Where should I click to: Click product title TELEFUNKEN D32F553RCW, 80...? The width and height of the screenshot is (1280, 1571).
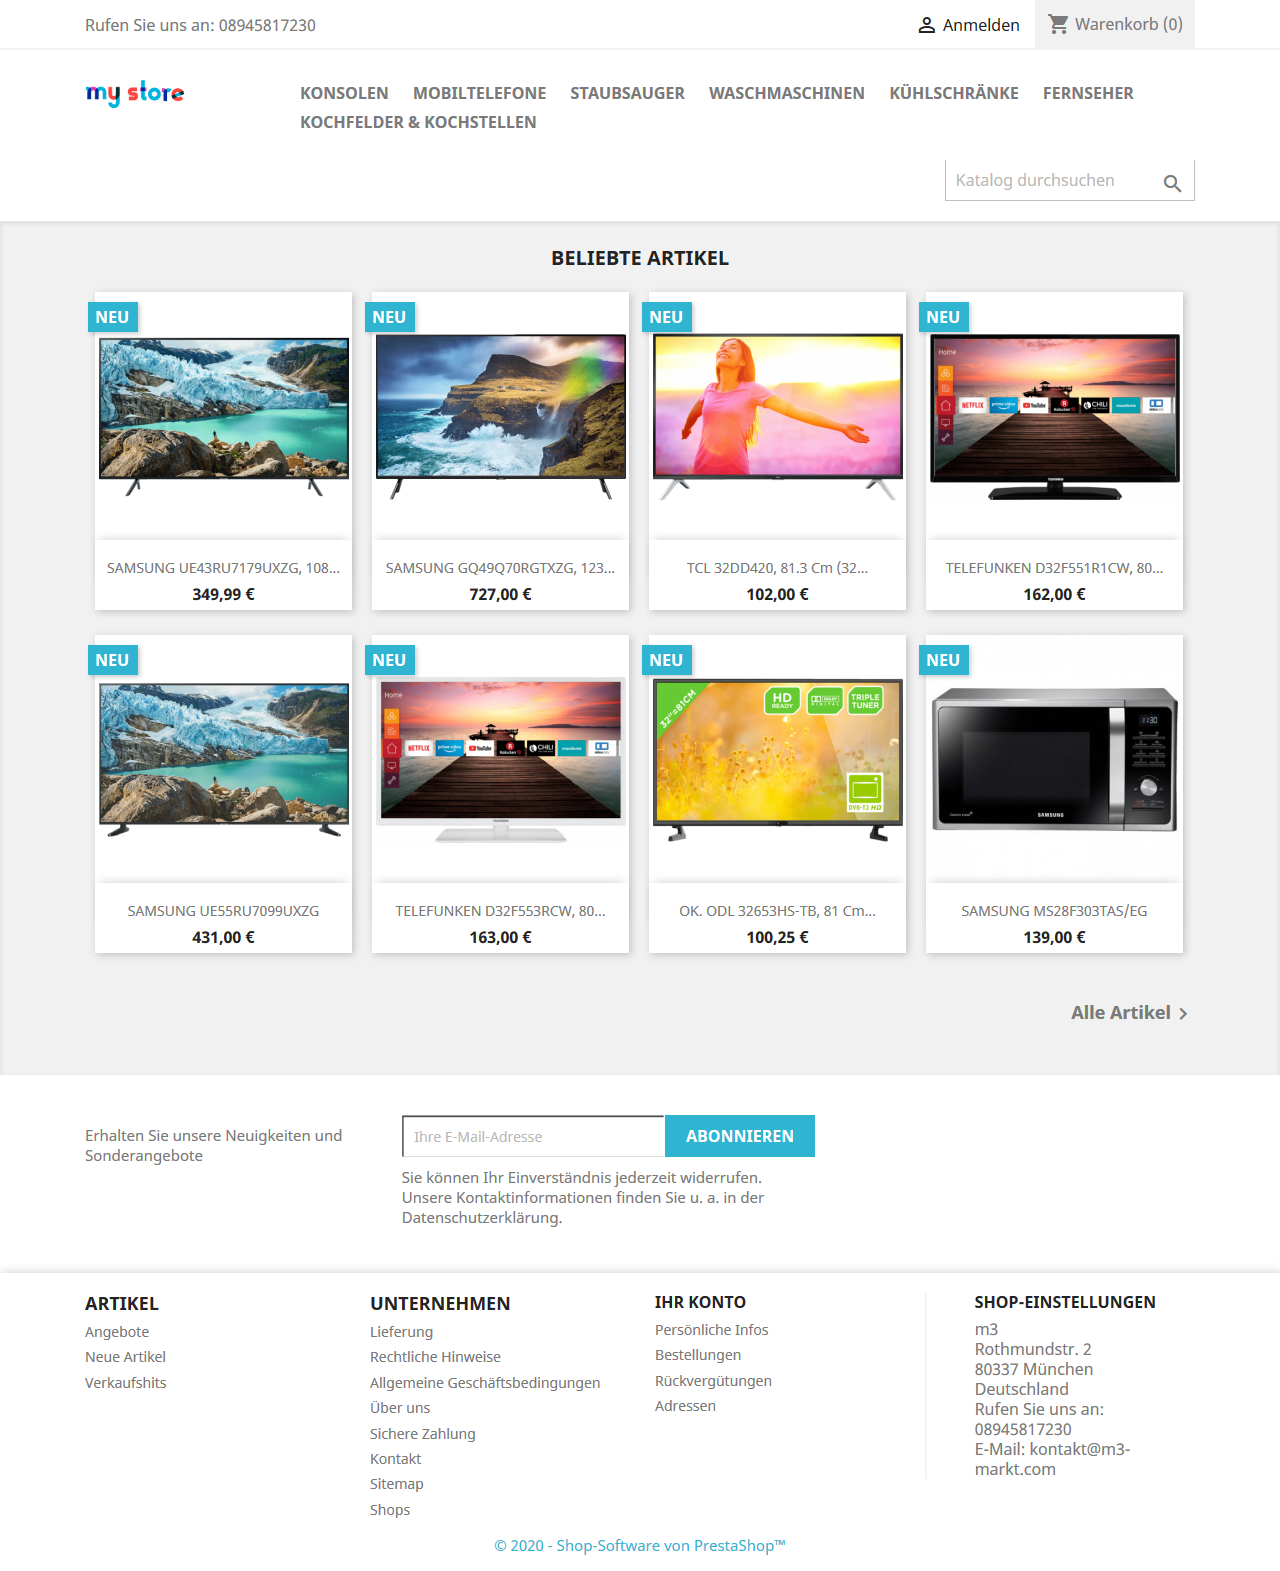[x=500, y=911]
